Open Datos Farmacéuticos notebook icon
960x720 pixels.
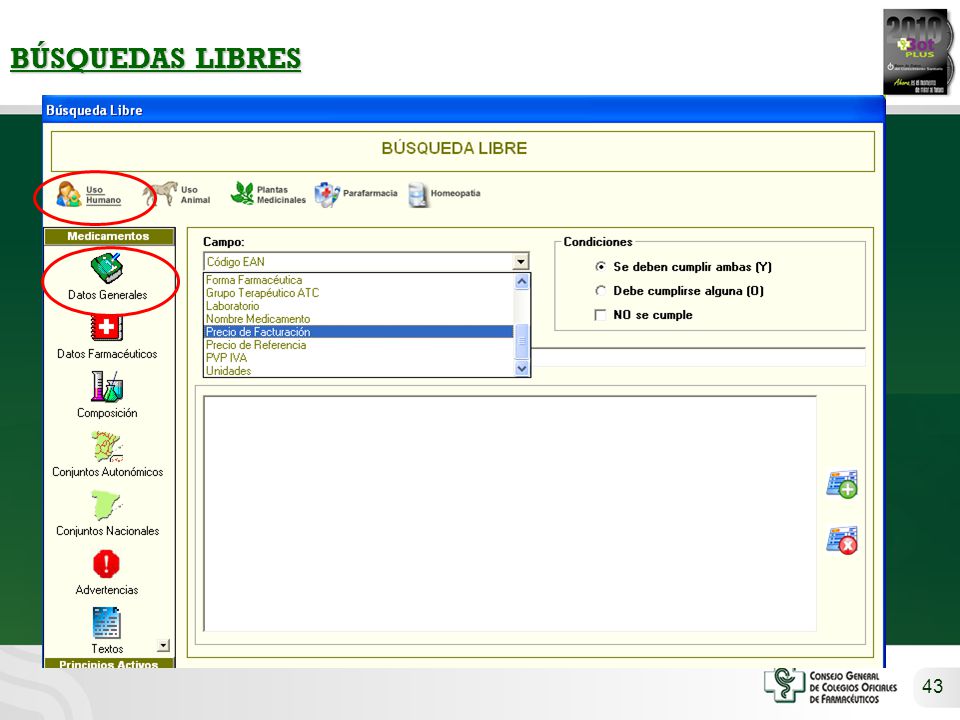coord(107,328)
